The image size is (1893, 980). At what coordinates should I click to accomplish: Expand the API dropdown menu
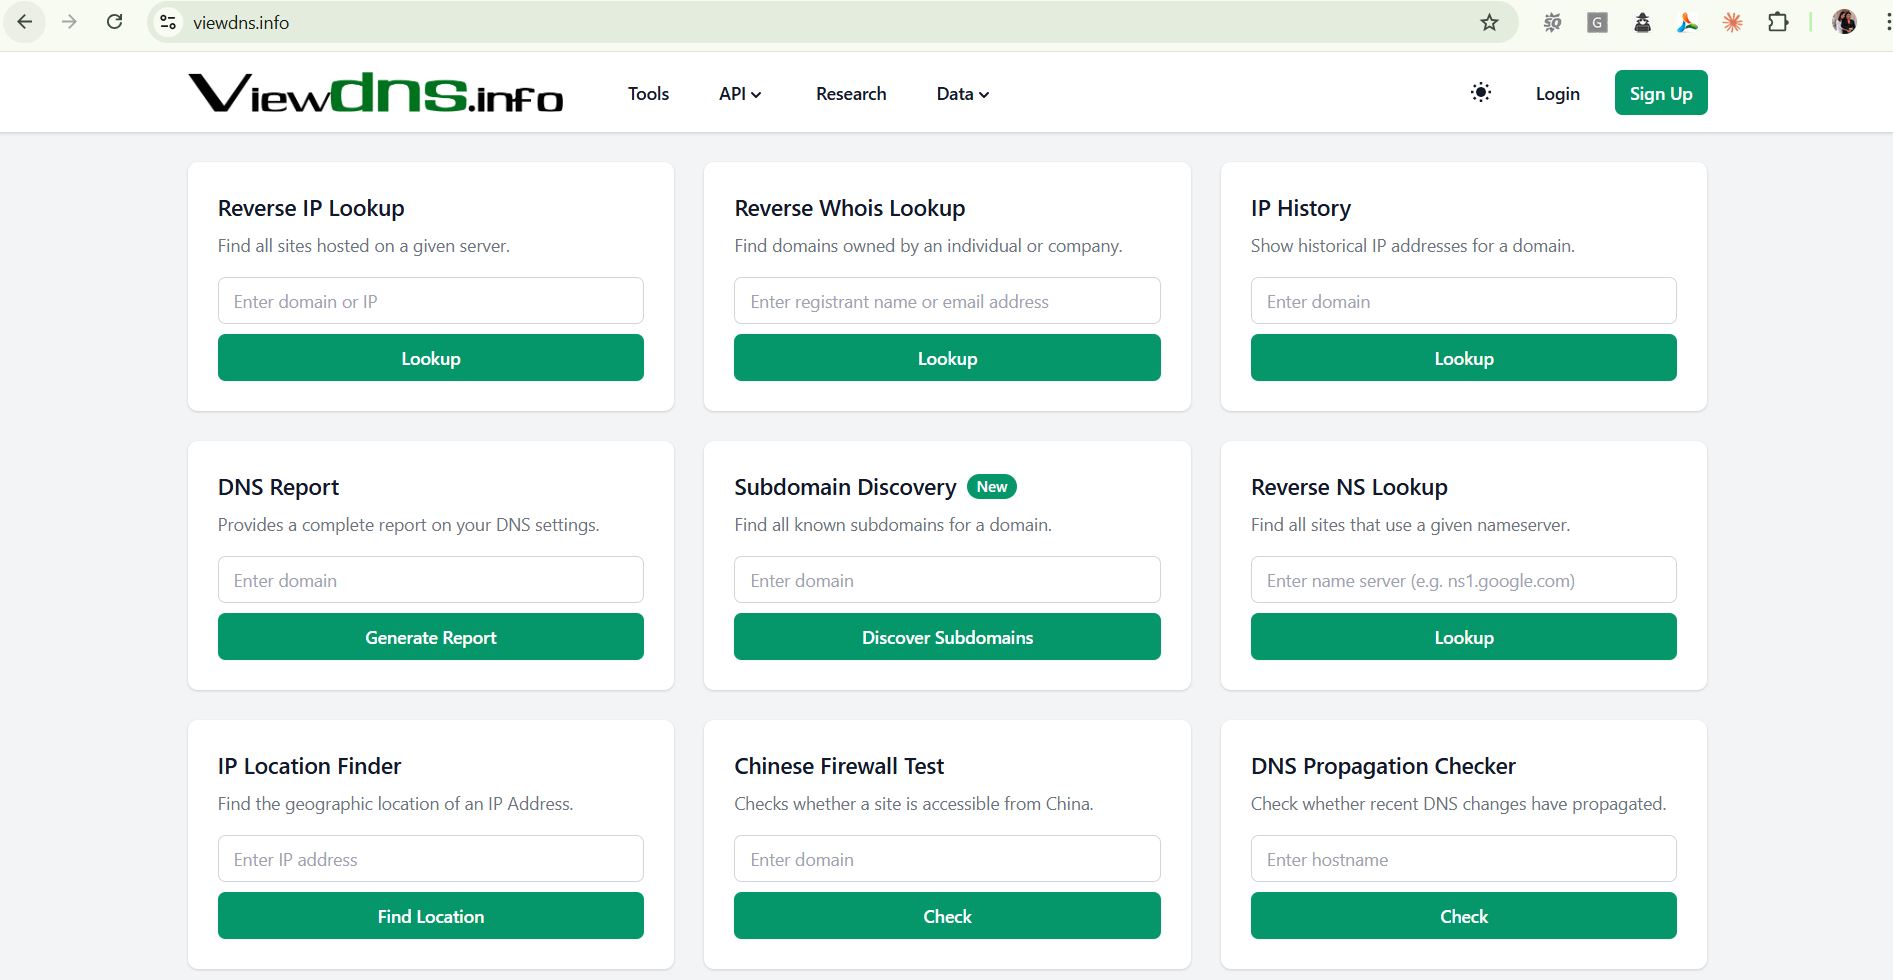coord(740,94)
